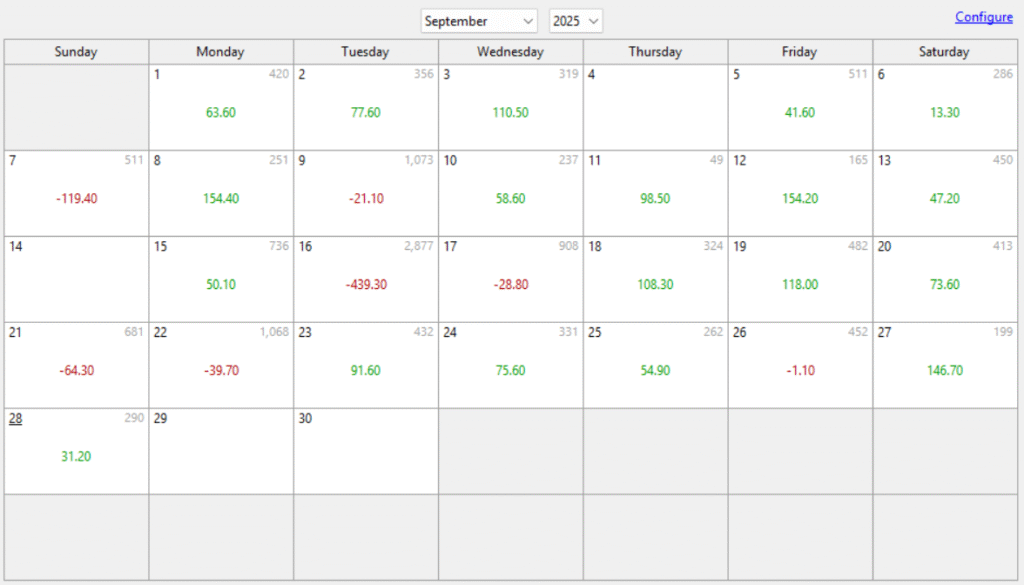Click the -119.40 loss on September 7
Viewport: 1024px width, 585px height.
click(x=76, y=199)
